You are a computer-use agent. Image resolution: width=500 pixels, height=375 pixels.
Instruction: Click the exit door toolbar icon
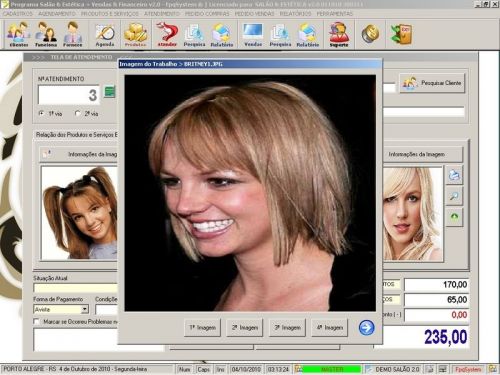tap(401, 34)
